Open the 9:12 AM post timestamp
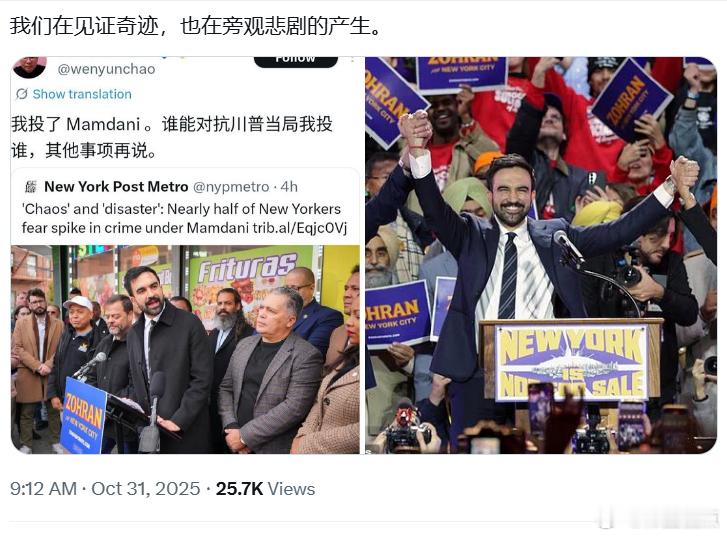Image resolution: width=727 pixels, height=537 pixels. pyautogui.click(x=43, y=489)
